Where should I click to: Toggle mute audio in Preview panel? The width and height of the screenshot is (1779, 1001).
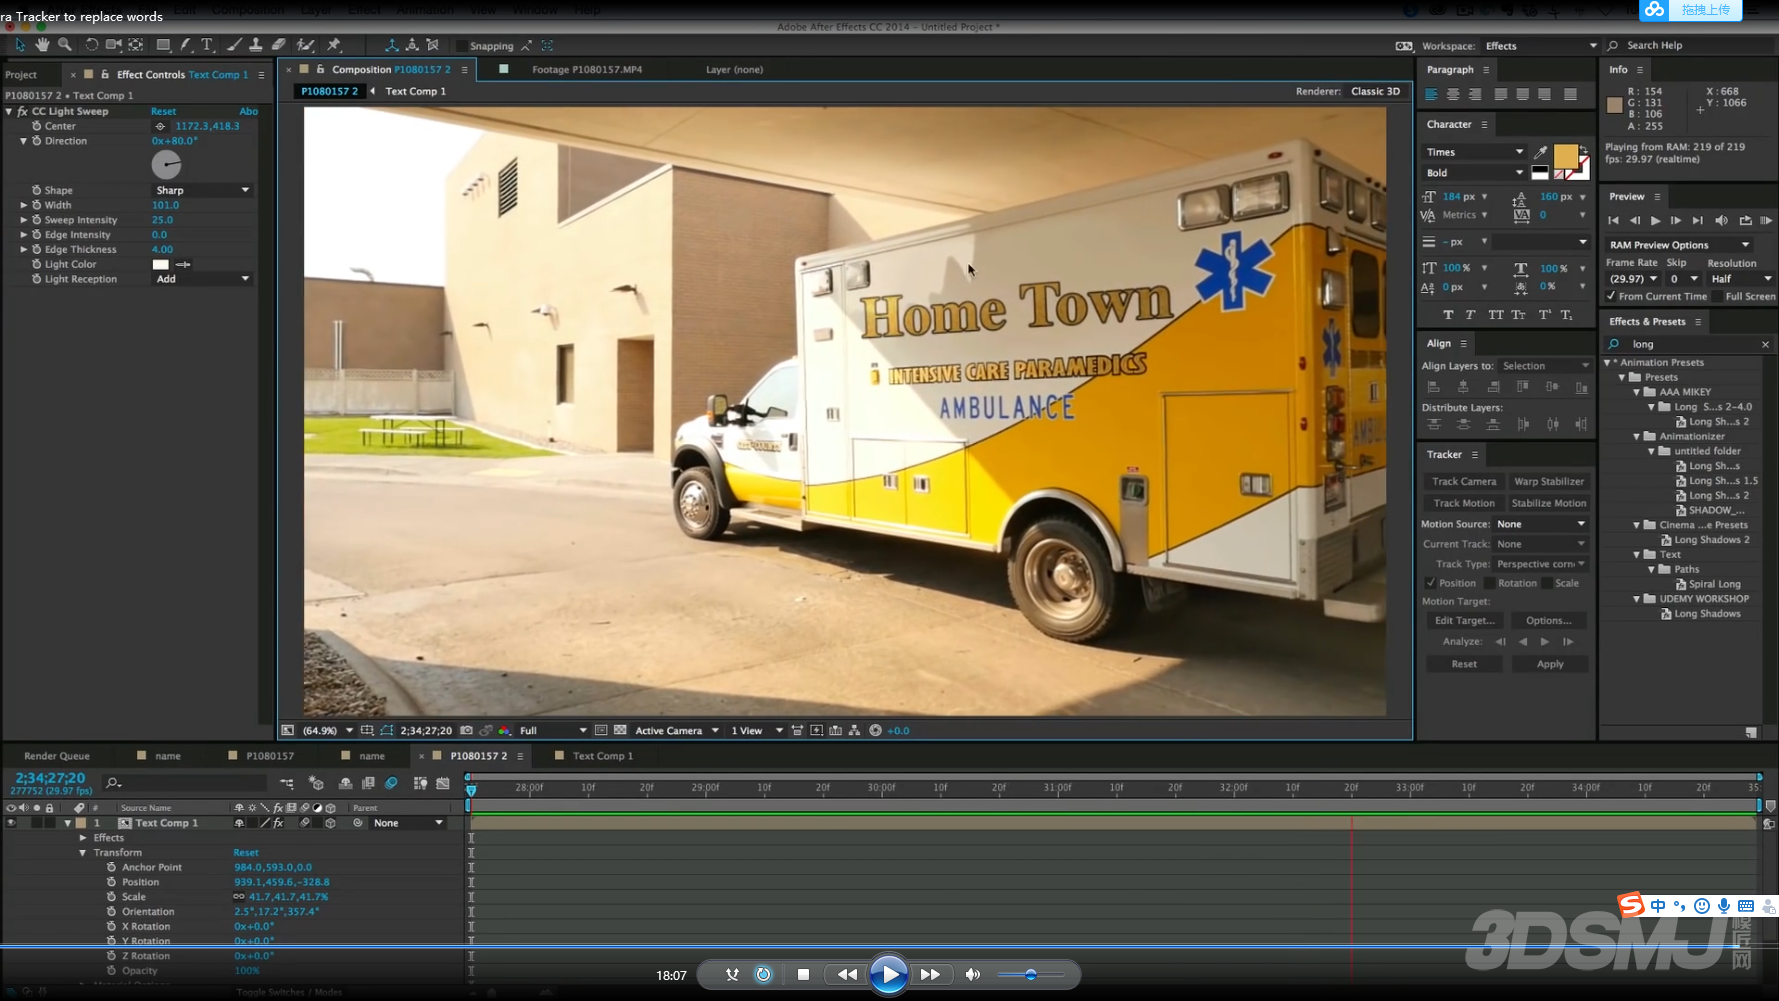tap(1721, 220)
